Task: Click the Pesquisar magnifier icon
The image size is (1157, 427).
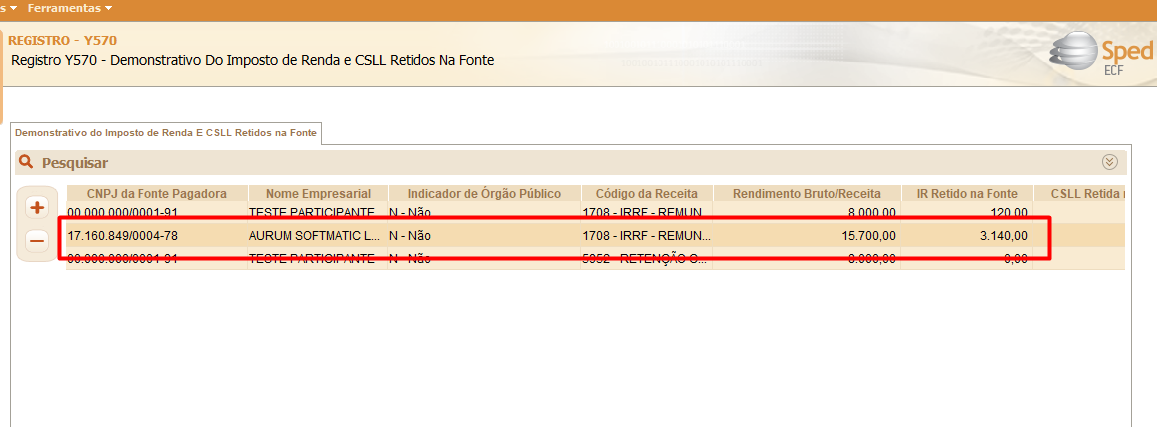Action: click(x=27, y=162)
